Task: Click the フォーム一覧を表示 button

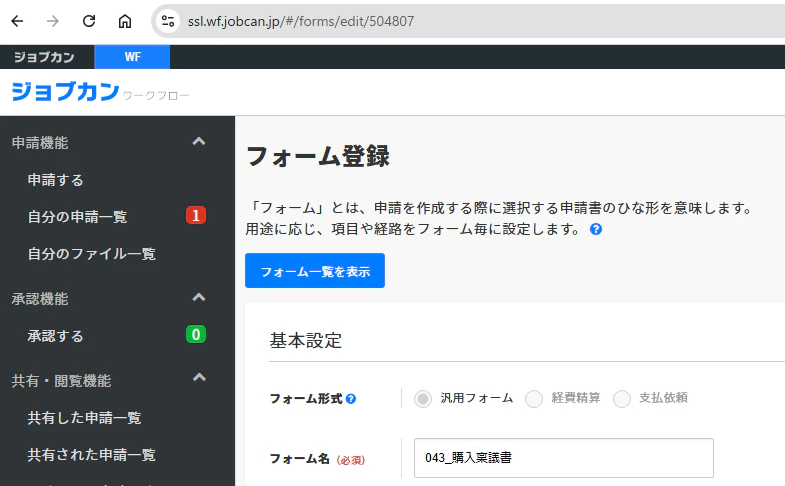Action: coord(315,271)
